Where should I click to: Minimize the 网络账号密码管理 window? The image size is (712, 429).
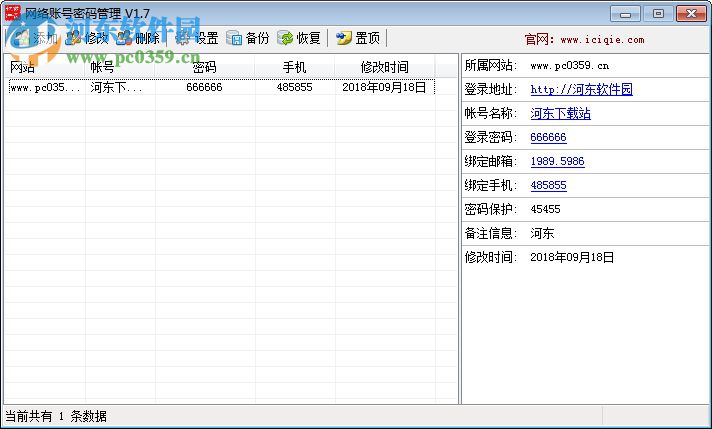625,14
